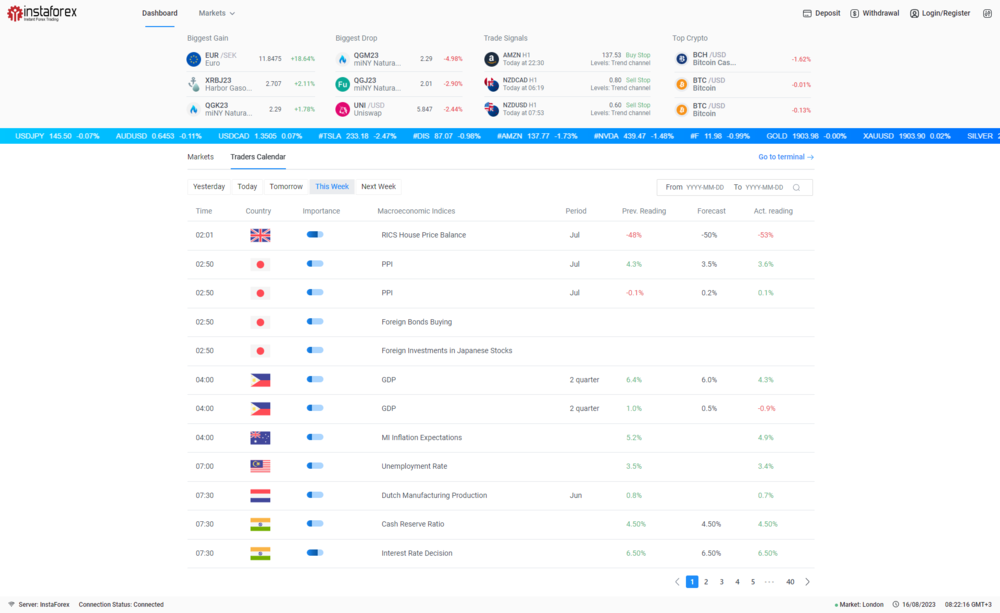
Task: Click the Go to terminal link
Action: click(786, 157)
